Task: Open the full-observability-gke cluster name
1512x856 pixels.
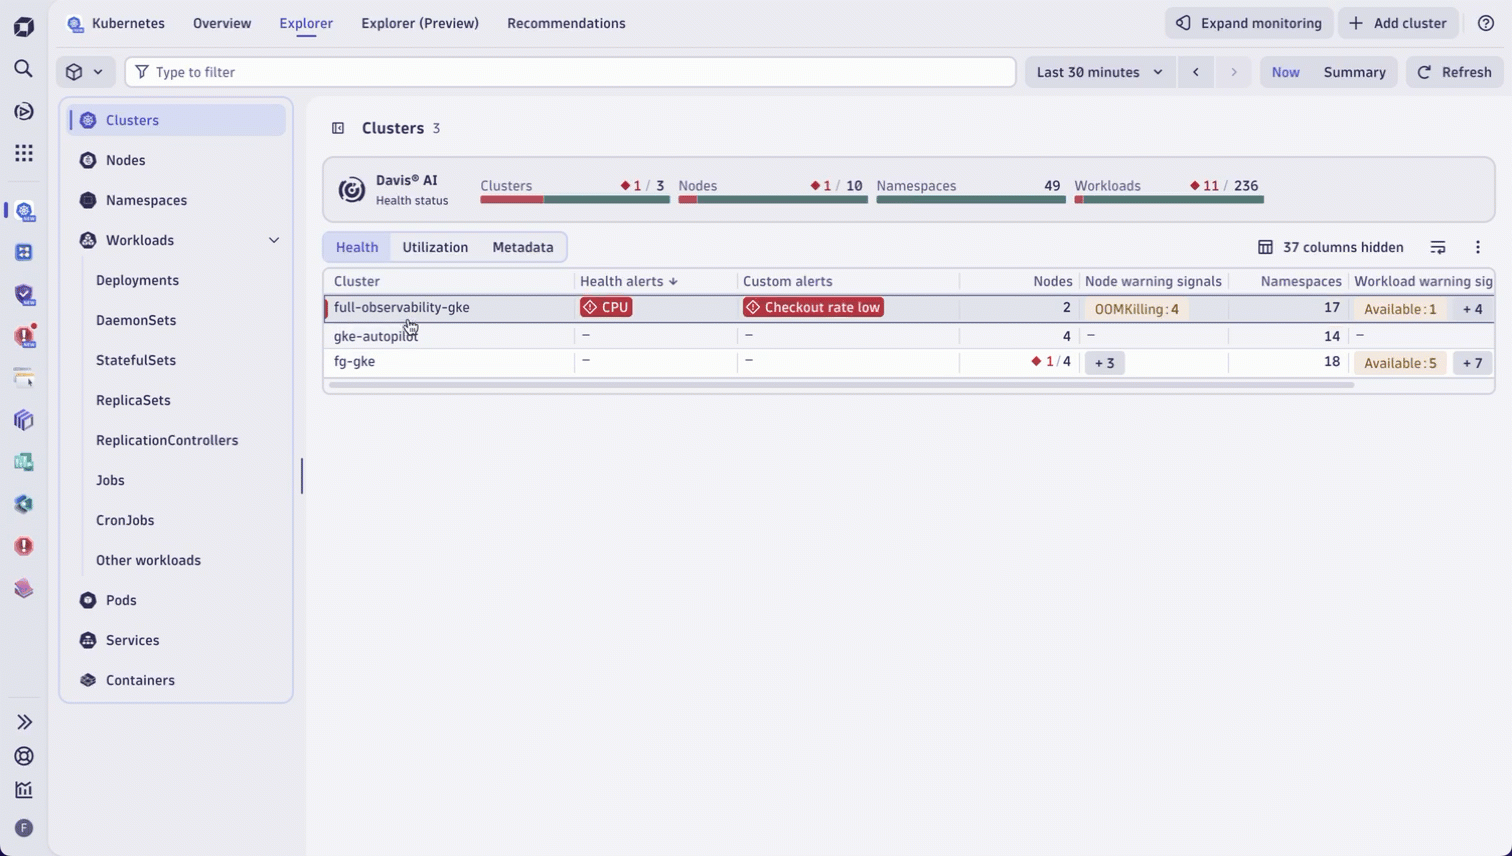Action: coord(402,308)
